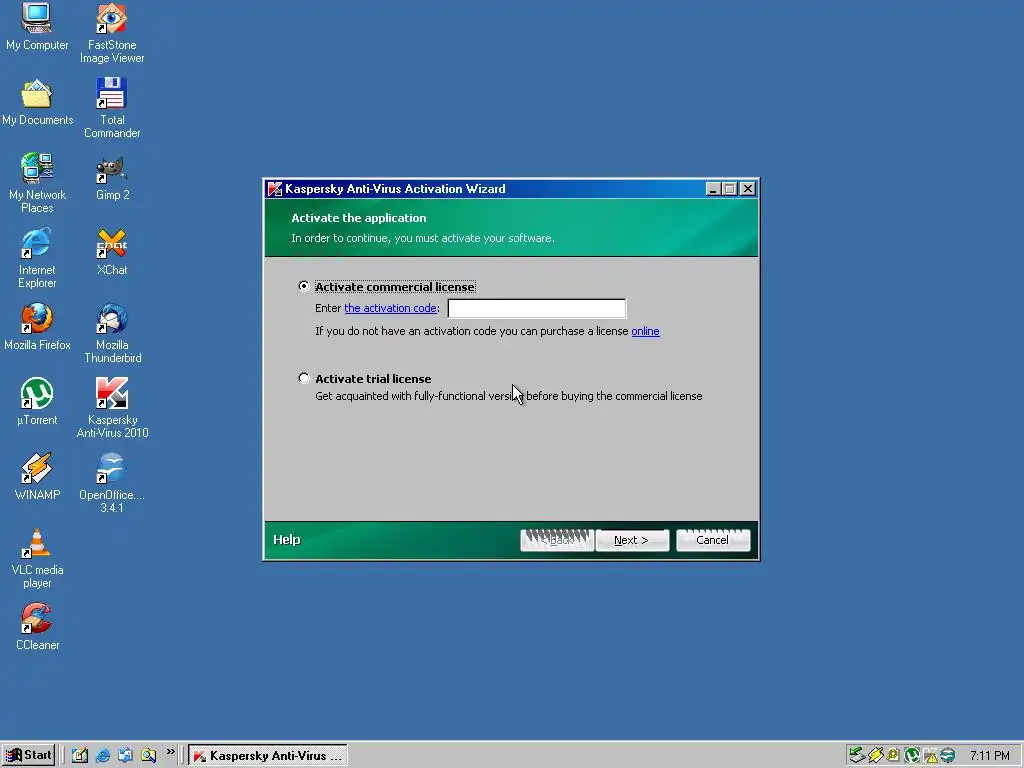Click the Kaspersky logo in wizard title bar
Viewport: 1024px width, 768px height.
click(275, 189)
